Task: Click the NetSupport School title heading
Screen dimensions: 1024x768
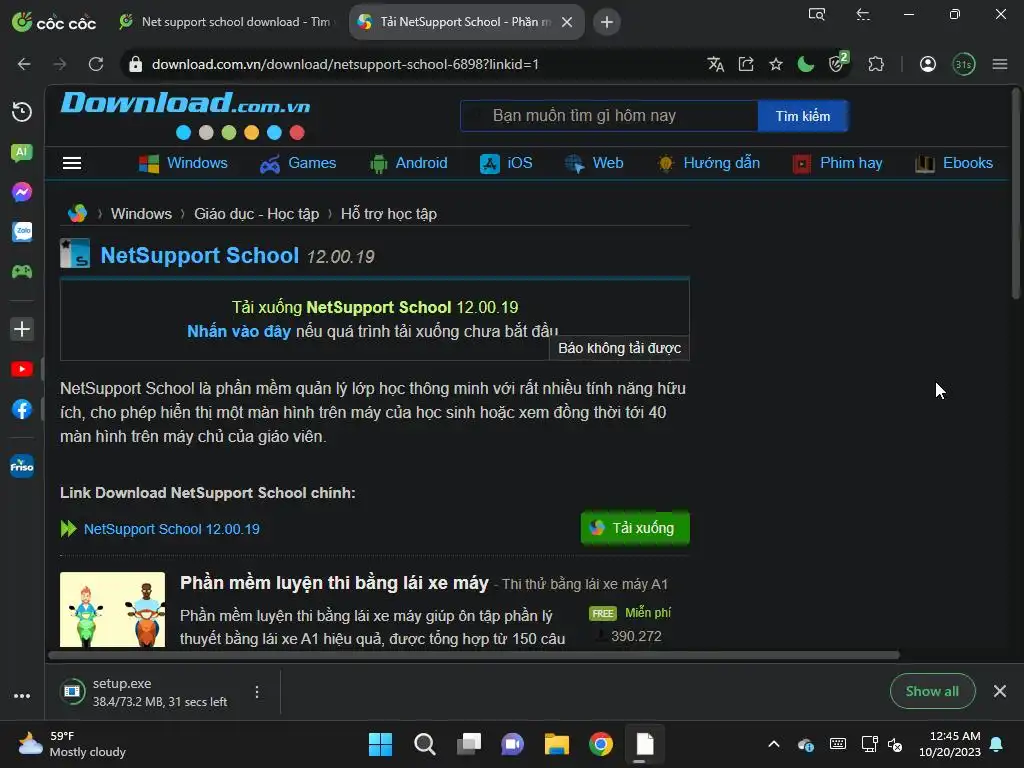Action: 200,255
